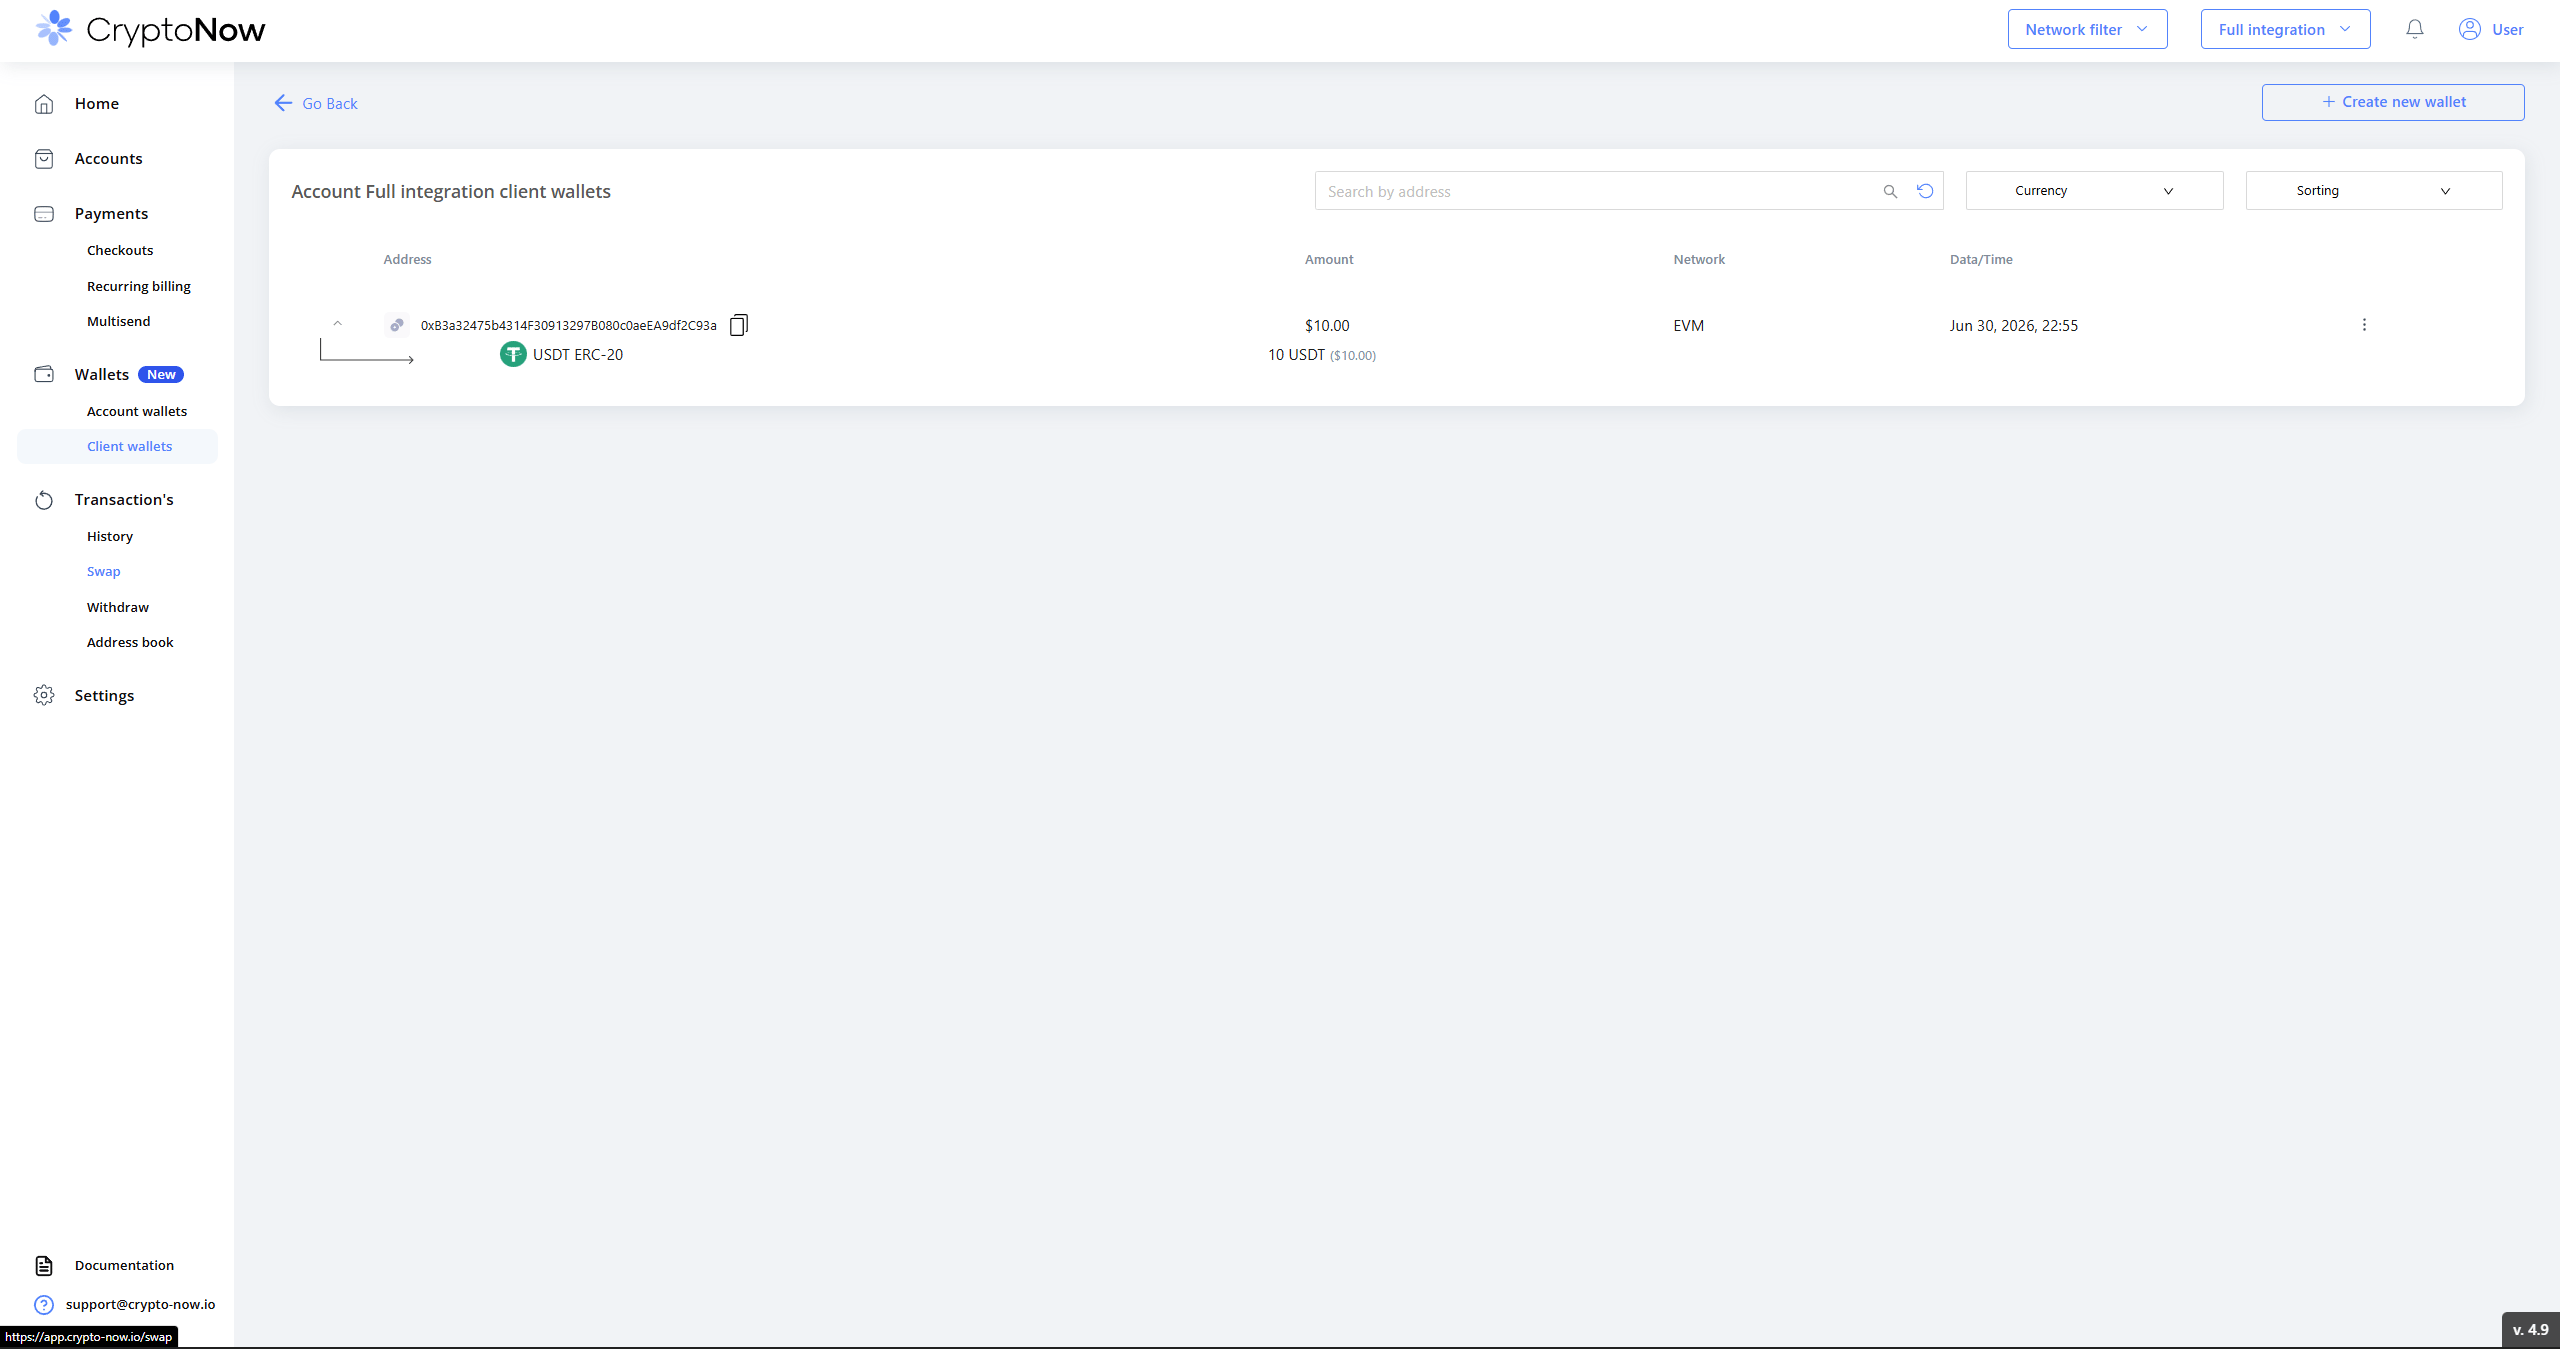Open Transaction's menu section

pos(124,500)
